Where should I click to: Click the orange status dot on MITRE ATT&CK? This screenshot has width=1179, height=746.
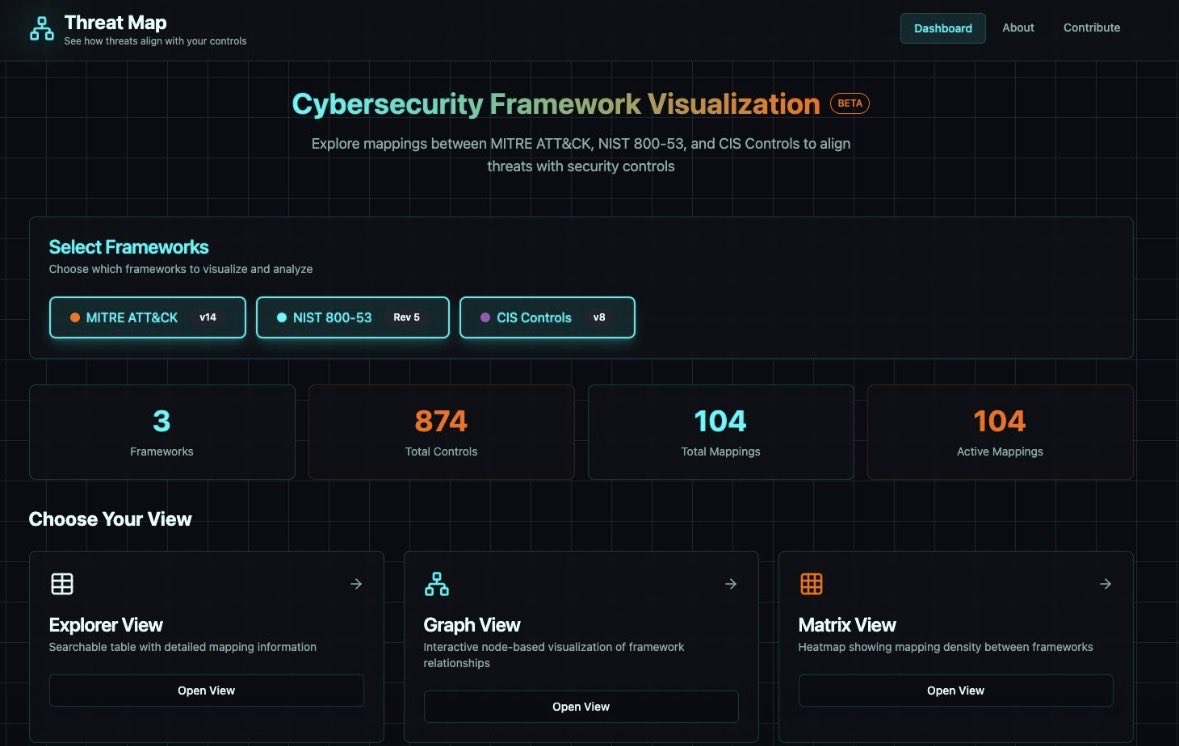pyautogui.click(x=73, y=317)
